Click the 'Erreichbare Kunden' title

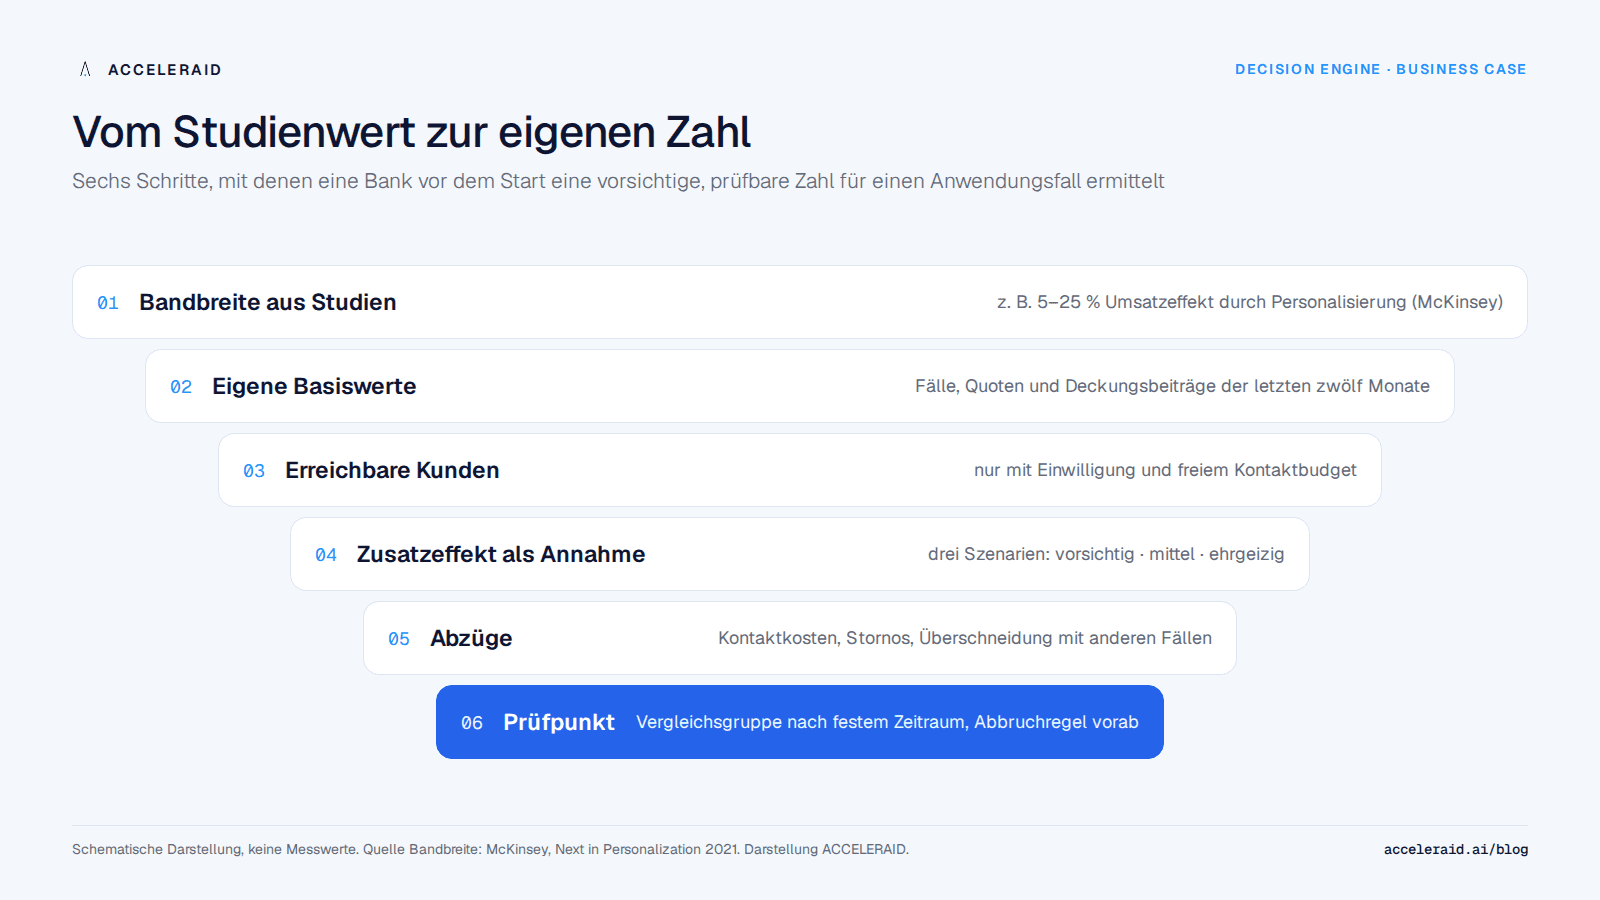tap(392, 470)
